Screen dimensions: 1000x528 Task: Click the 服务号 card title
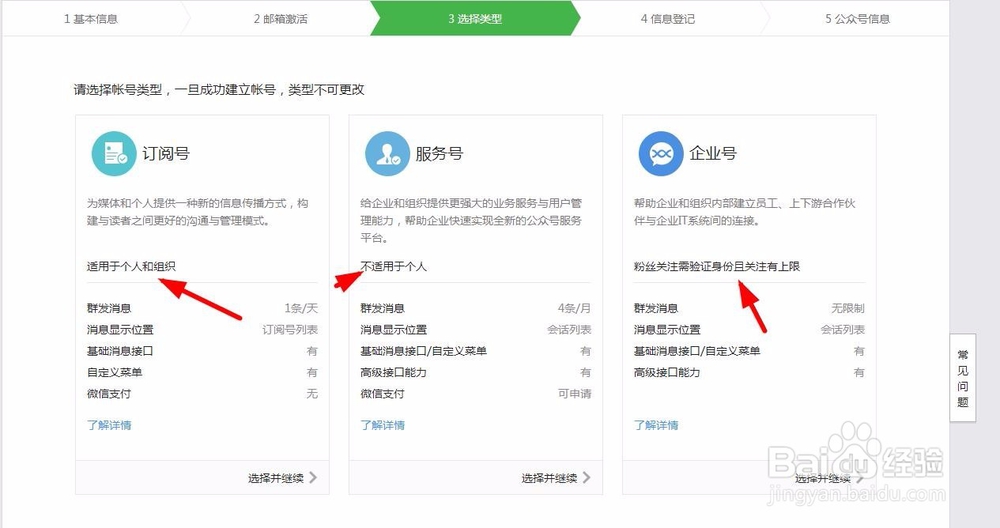coord(439,154)
